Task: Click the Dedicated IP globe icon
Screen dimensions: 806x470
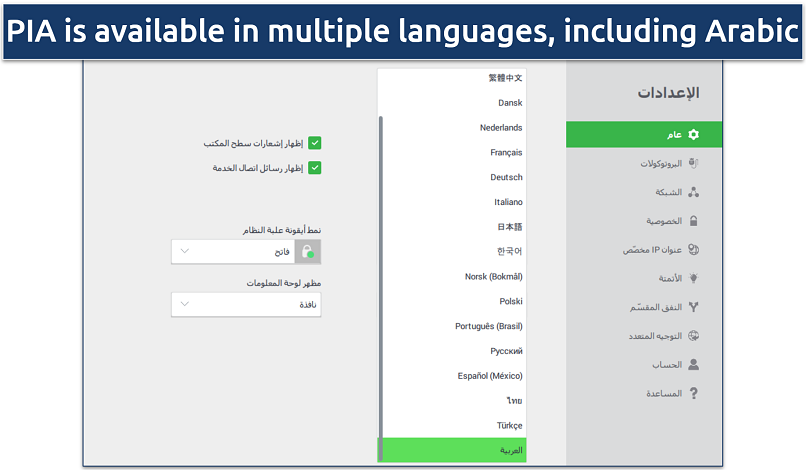Action: click(x=694, y=250)
